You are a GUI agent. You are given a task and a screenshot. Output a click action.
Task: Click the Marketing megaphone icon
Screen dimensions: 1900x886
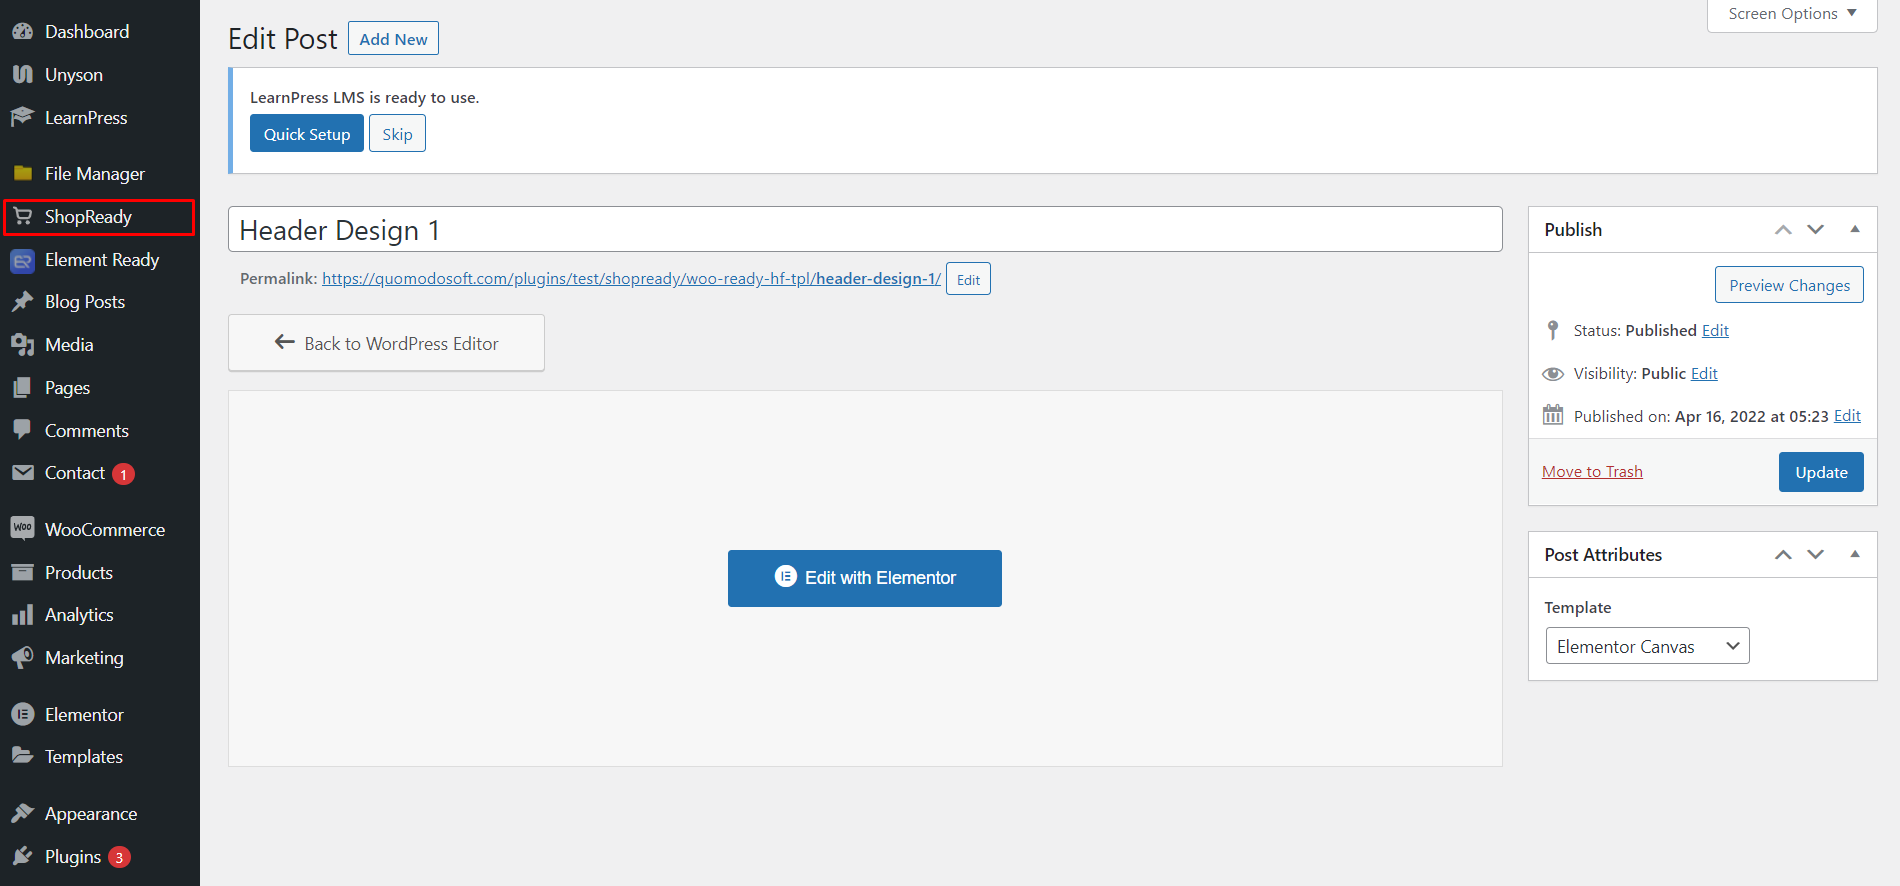click(x=23, y=658)
